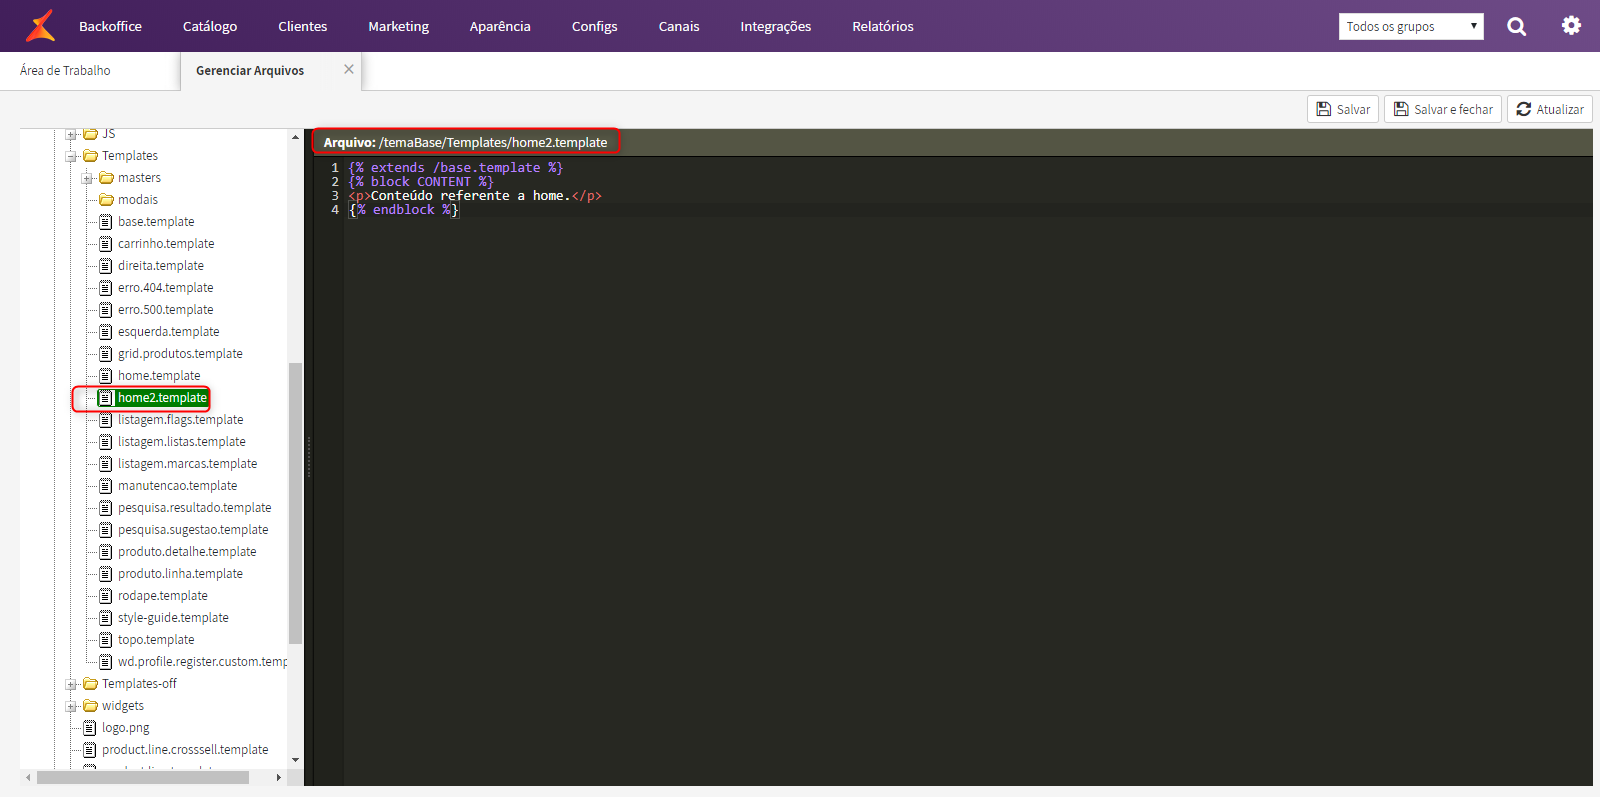The height and width of the screenshot is (797, 1600).
Task: Click the file icon of home.template
Action: 106,376
